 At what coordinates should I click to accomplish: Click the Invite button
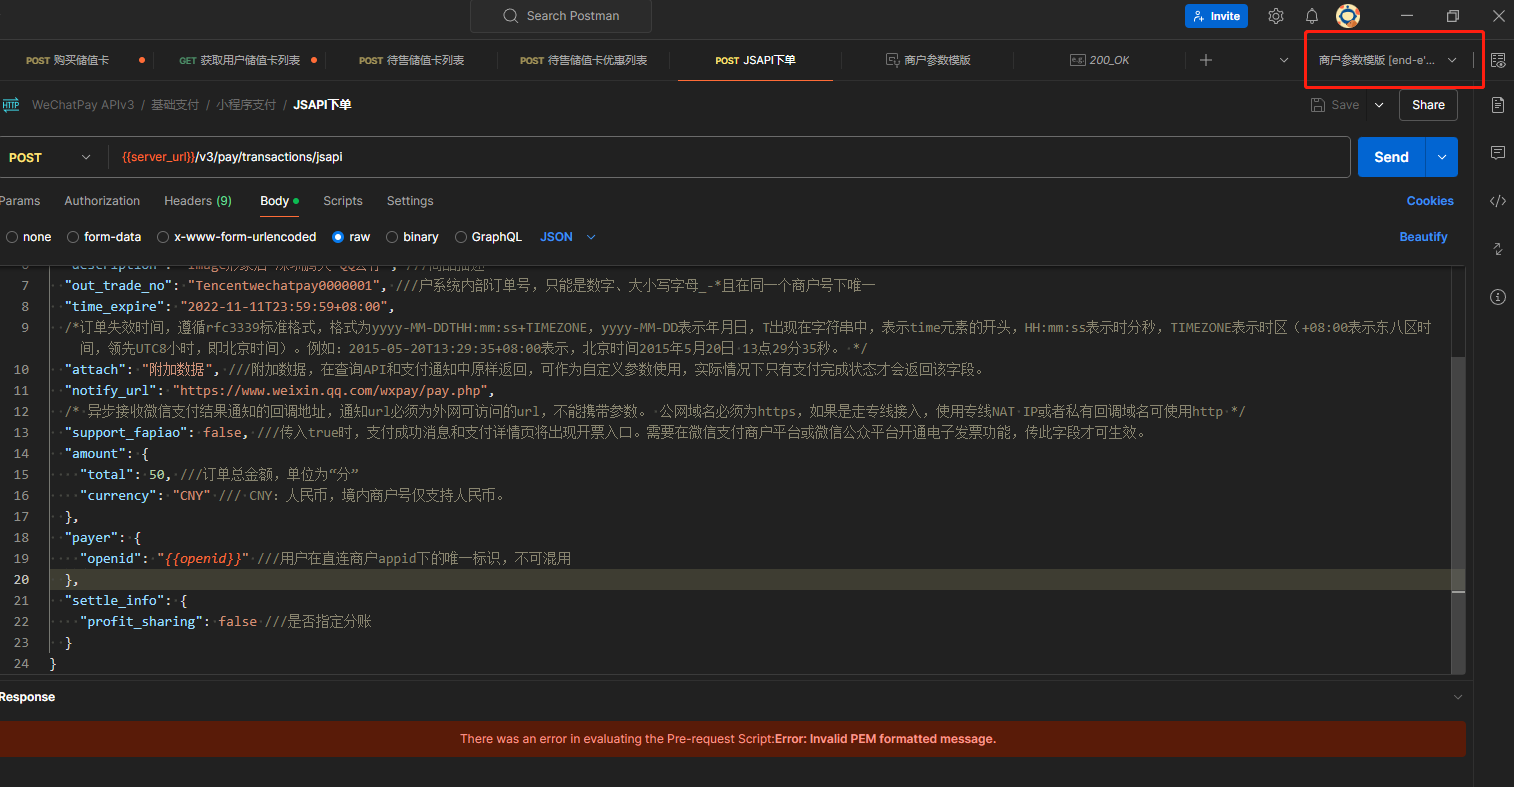click(1215, 16)
